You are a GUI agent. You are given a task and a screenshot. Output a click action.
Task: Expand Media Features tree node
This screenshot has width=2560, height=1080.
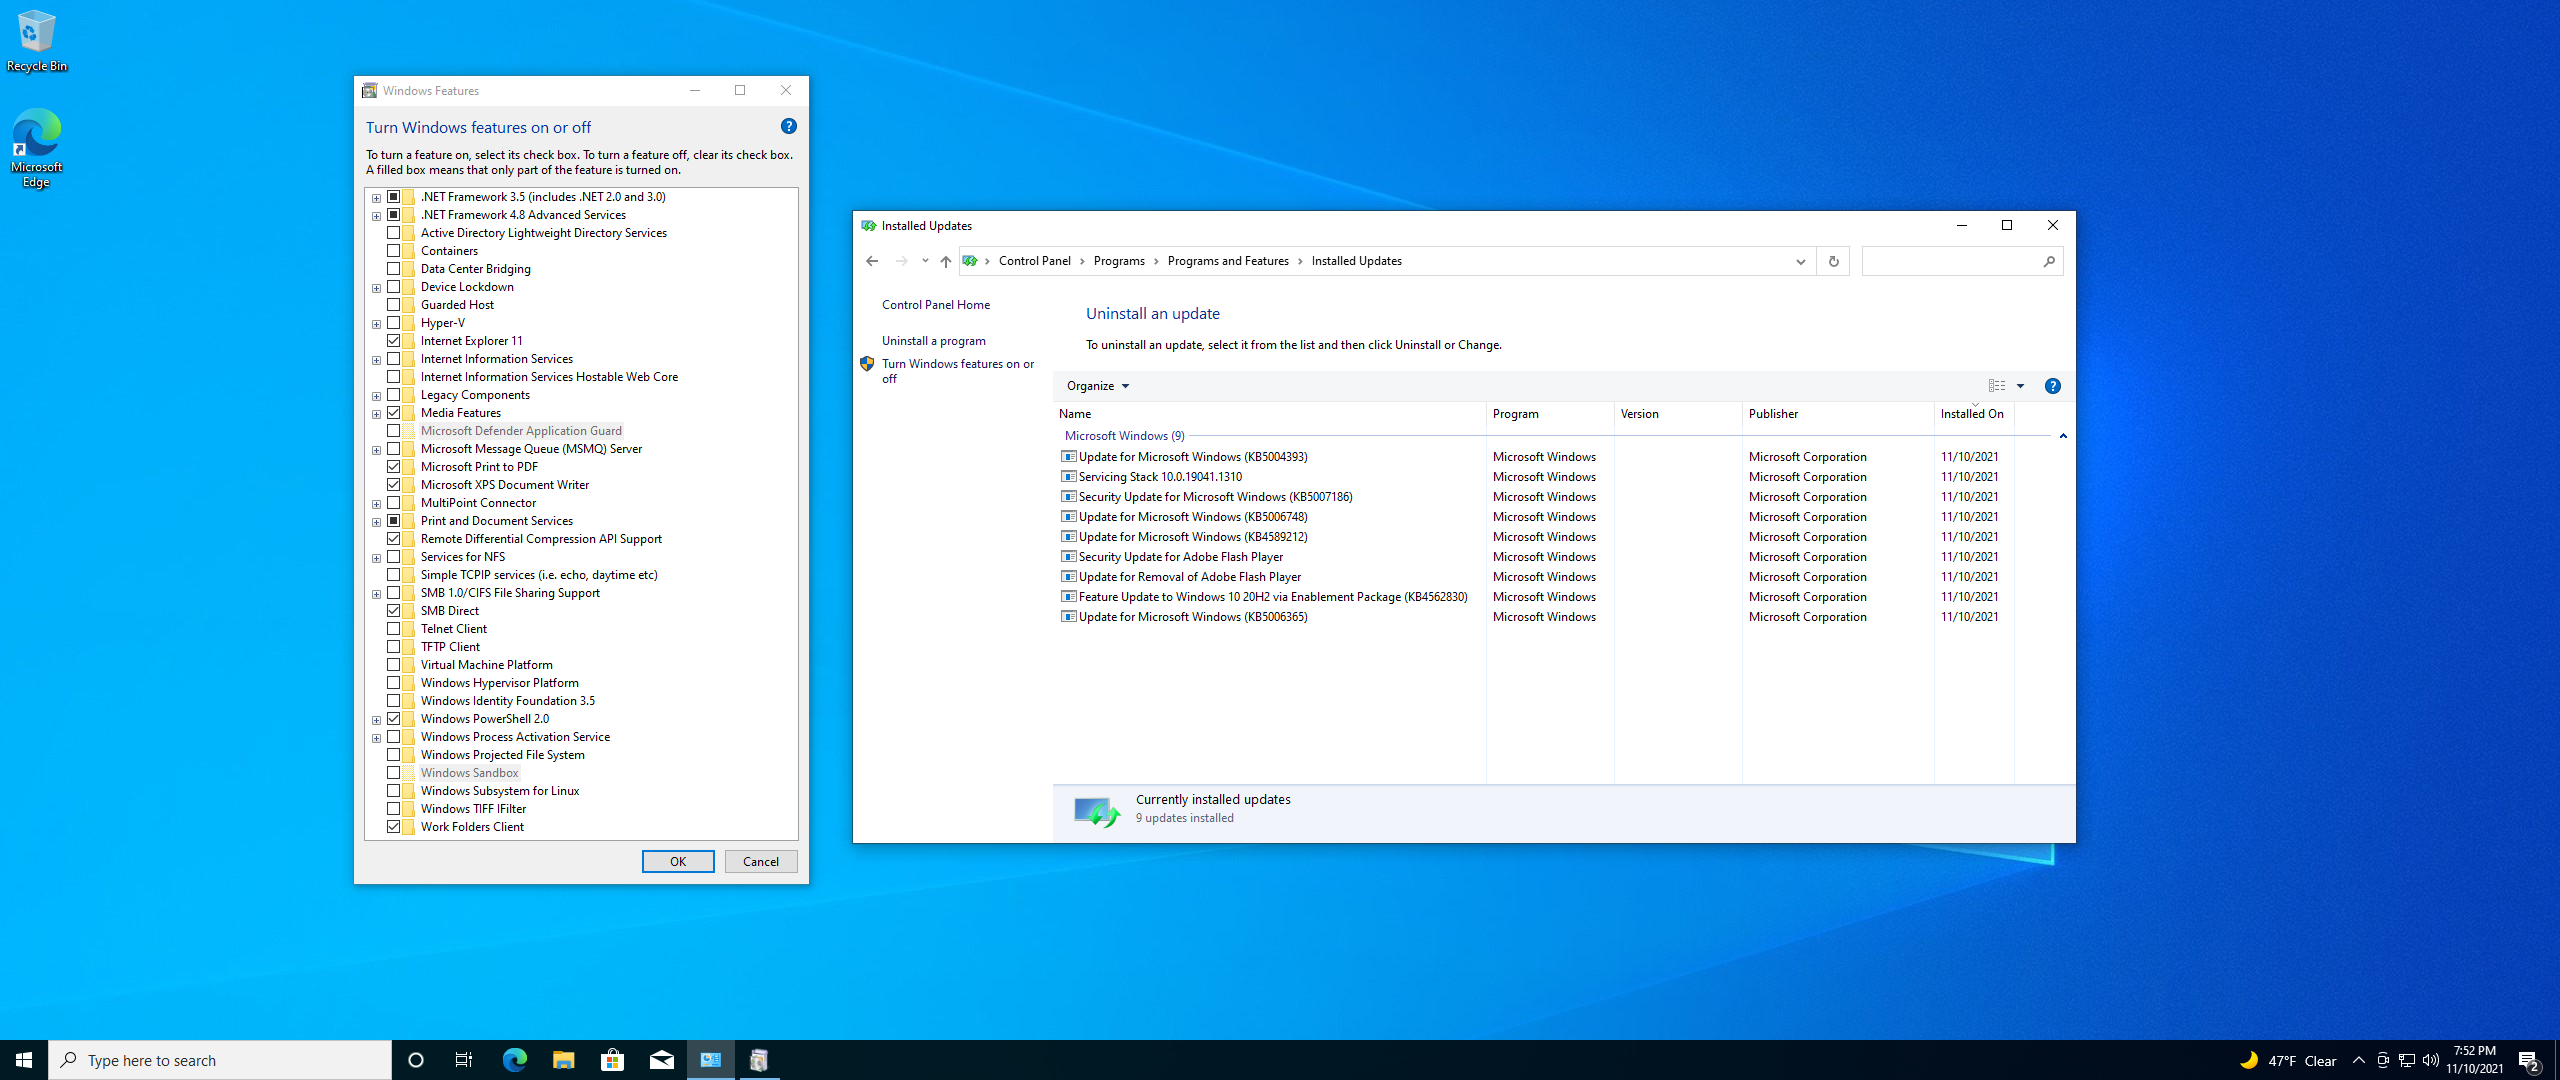(x=376, y=414)
